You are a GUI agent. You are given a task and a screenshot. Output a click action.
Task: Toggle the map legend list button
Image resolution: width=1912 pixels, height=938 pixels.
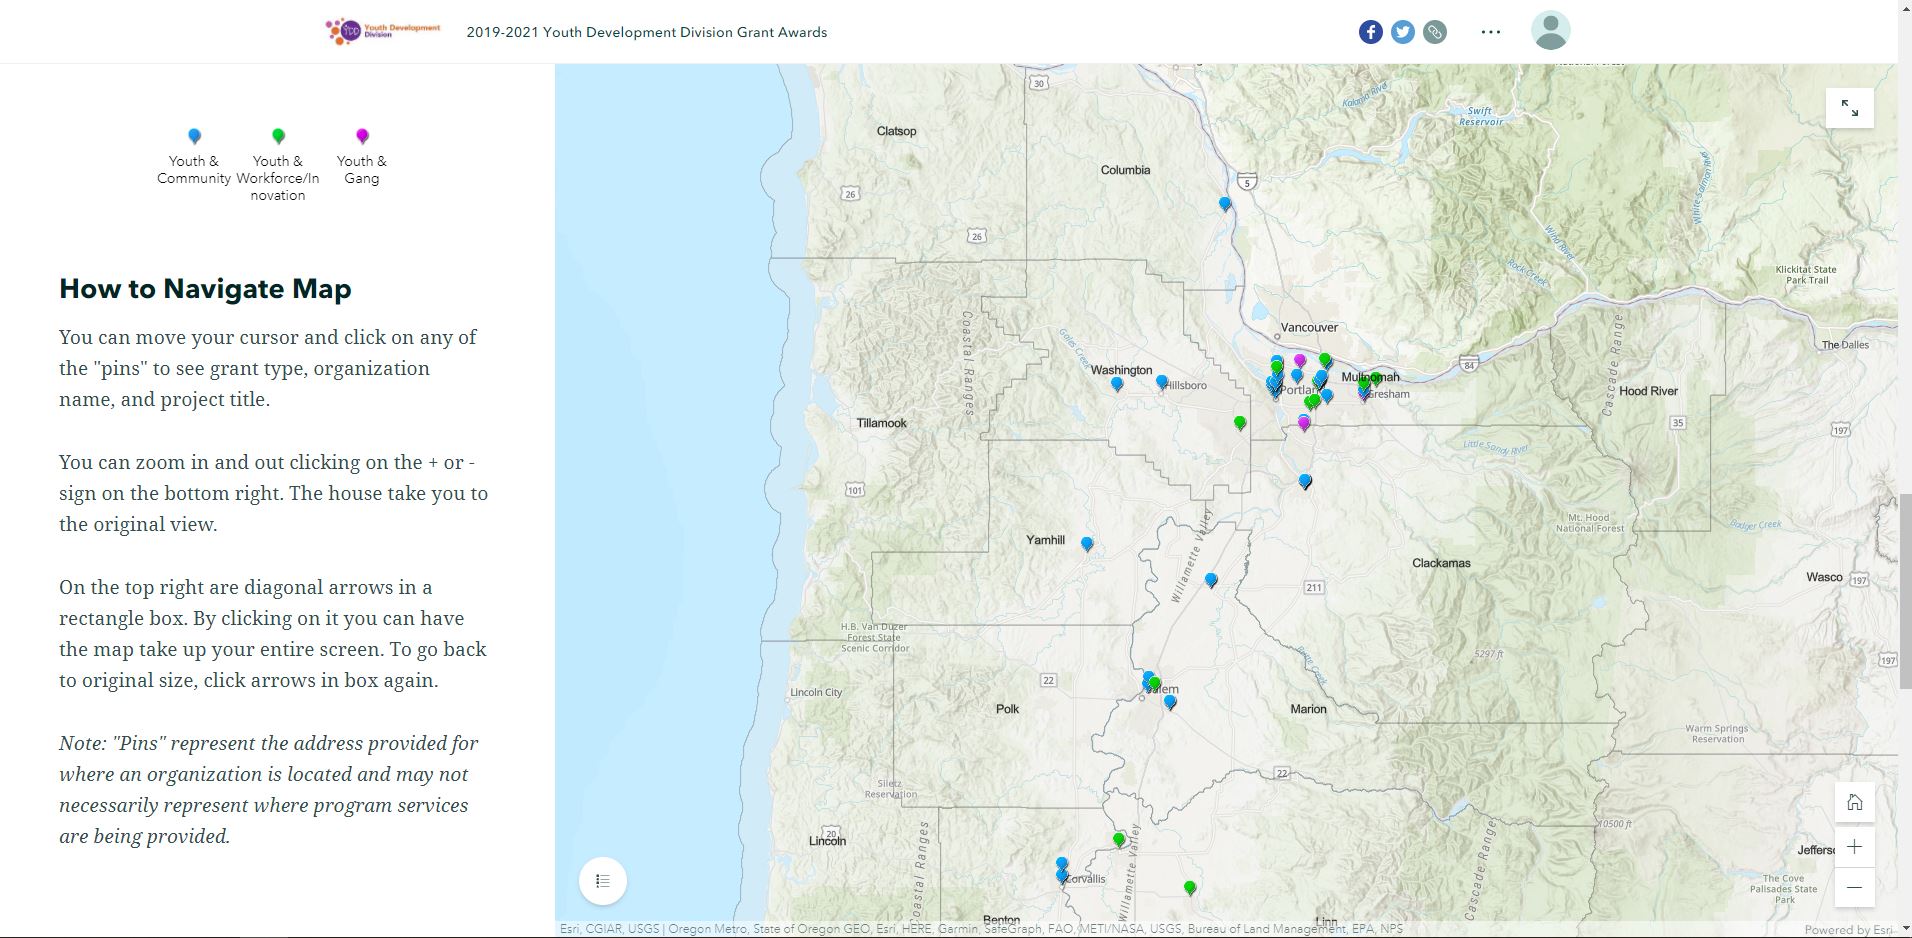[x=602, y=881]
